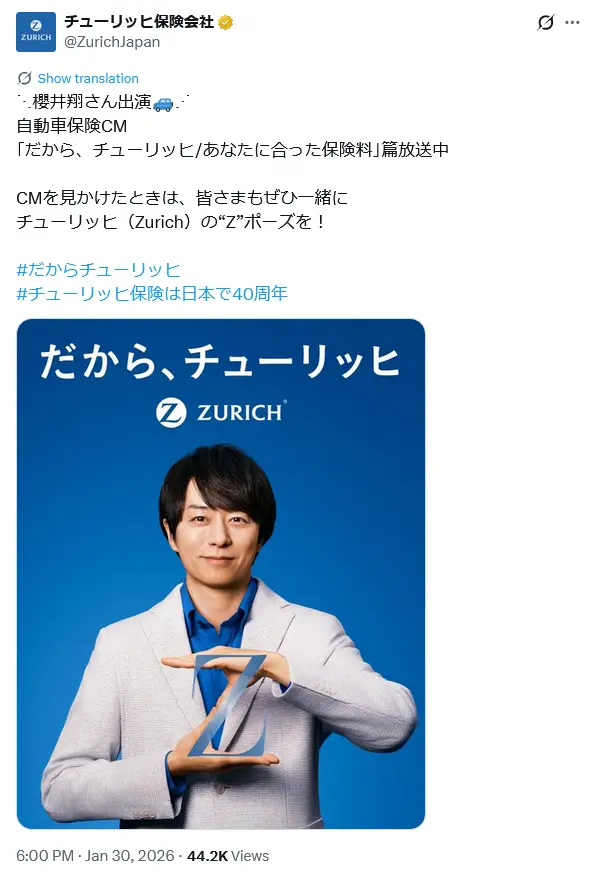Click the だから、チューリッヒ headline in image
Screen dimensions: 598x875
[220, 361]
